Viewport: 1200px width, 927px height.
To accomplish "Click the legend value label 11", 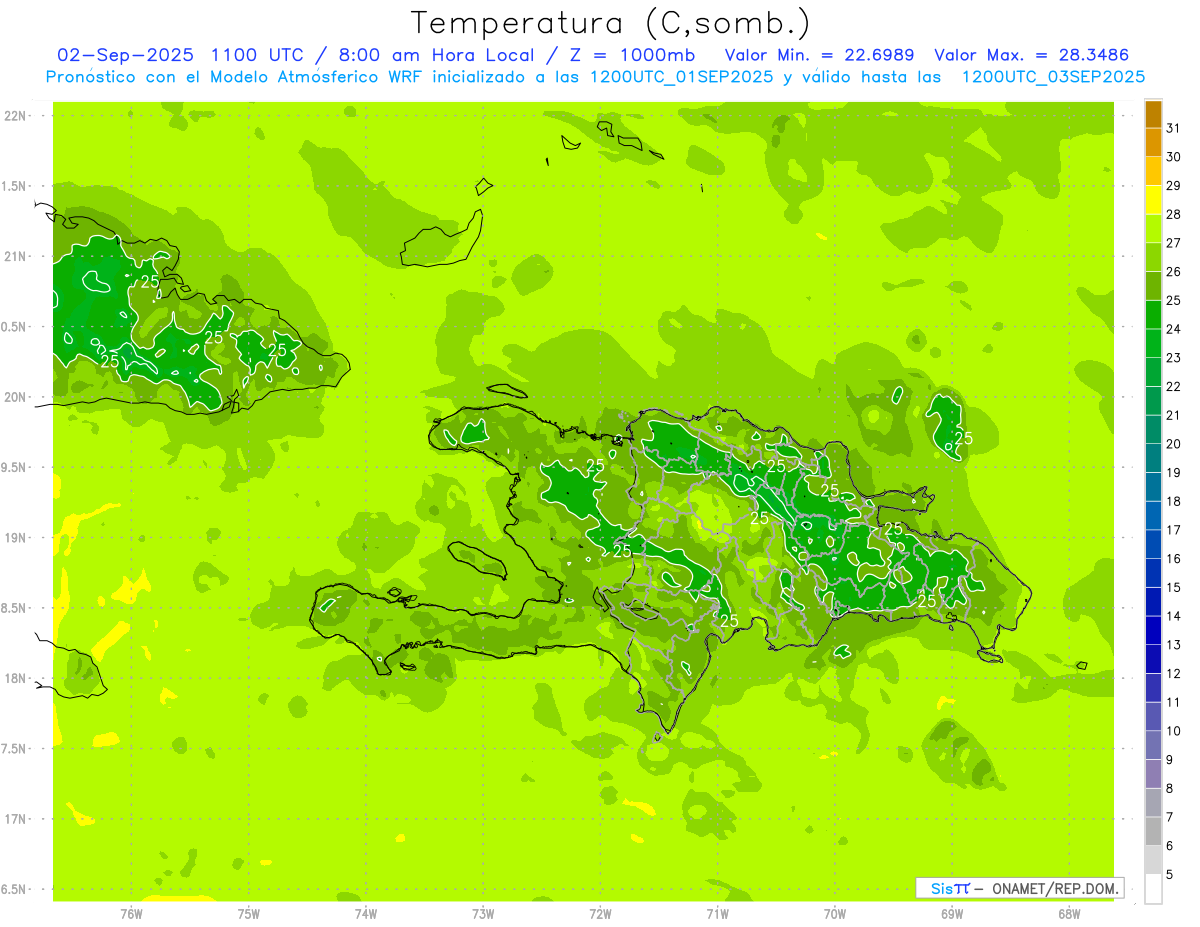I will 1174,703.
